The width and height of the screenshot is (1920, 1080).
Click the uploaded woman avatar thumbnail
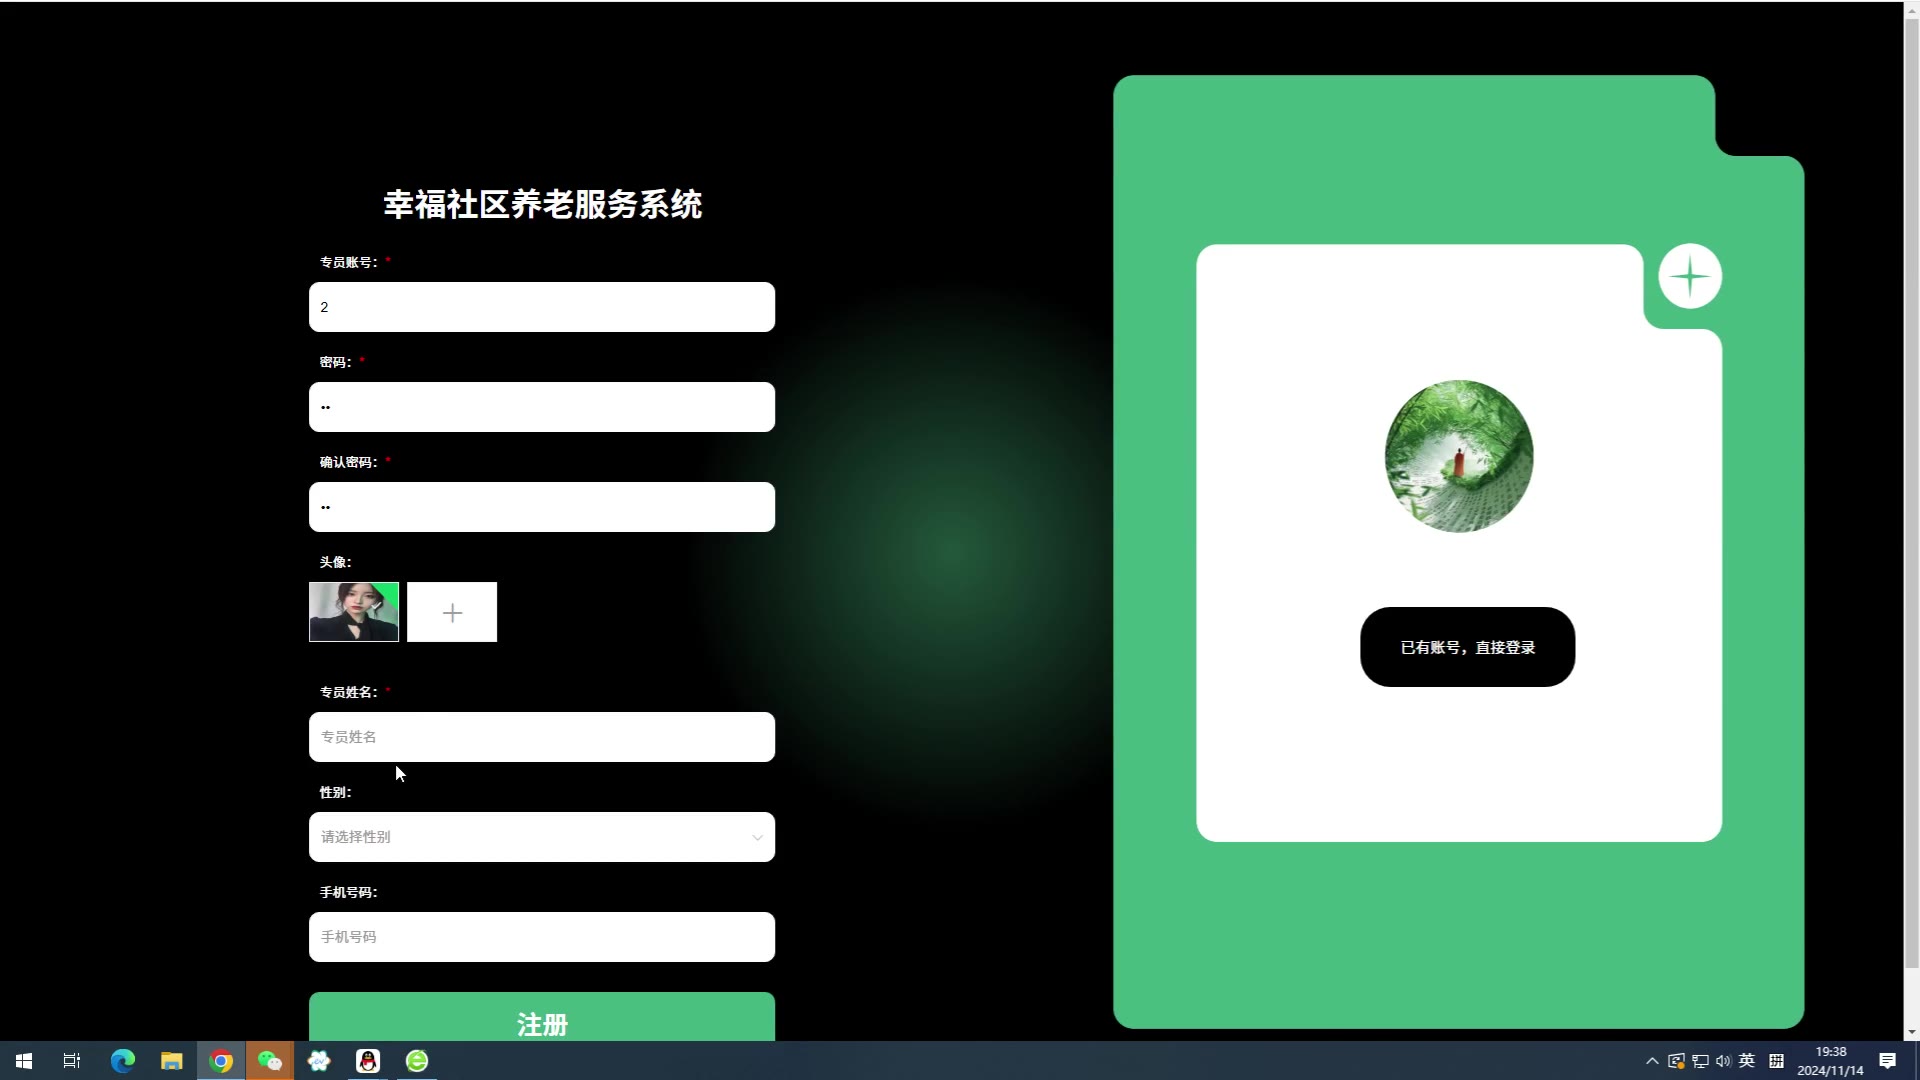[x=354, y=612]
